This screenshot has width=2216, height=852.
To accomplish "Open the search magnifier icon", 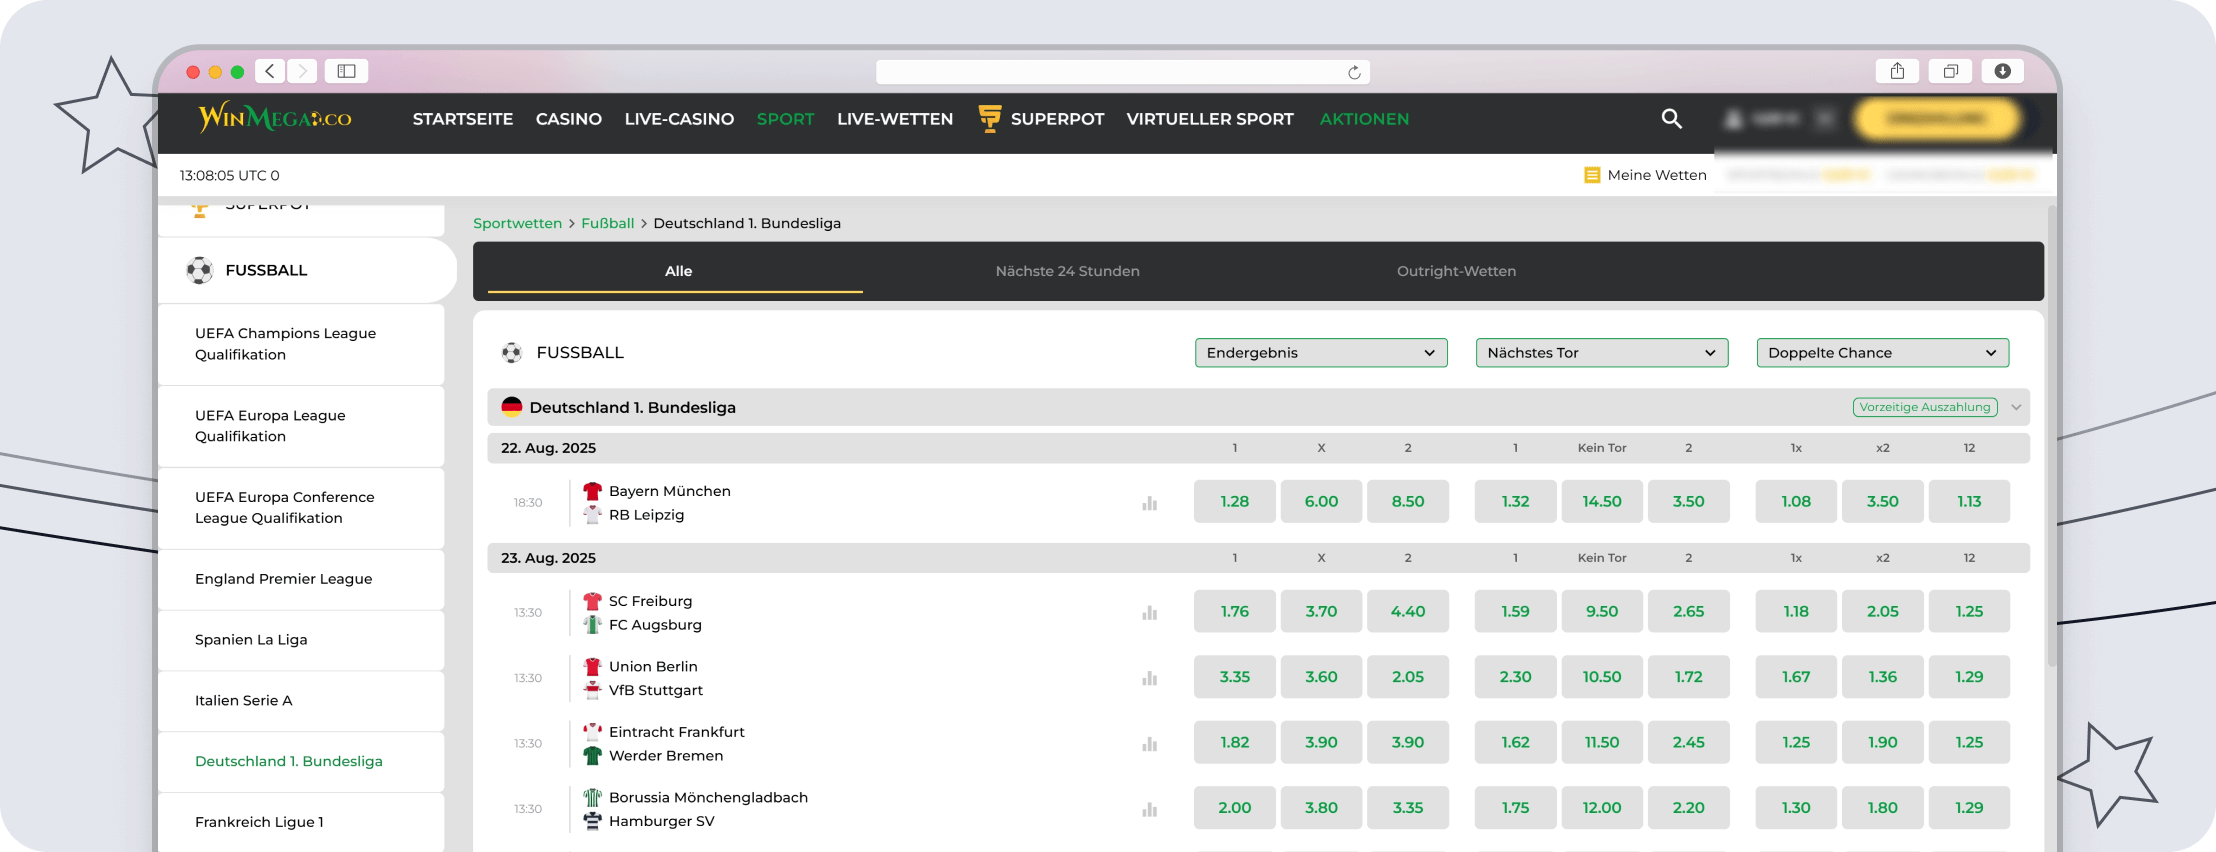I will pyautogui.click(x=1671, y=118).
